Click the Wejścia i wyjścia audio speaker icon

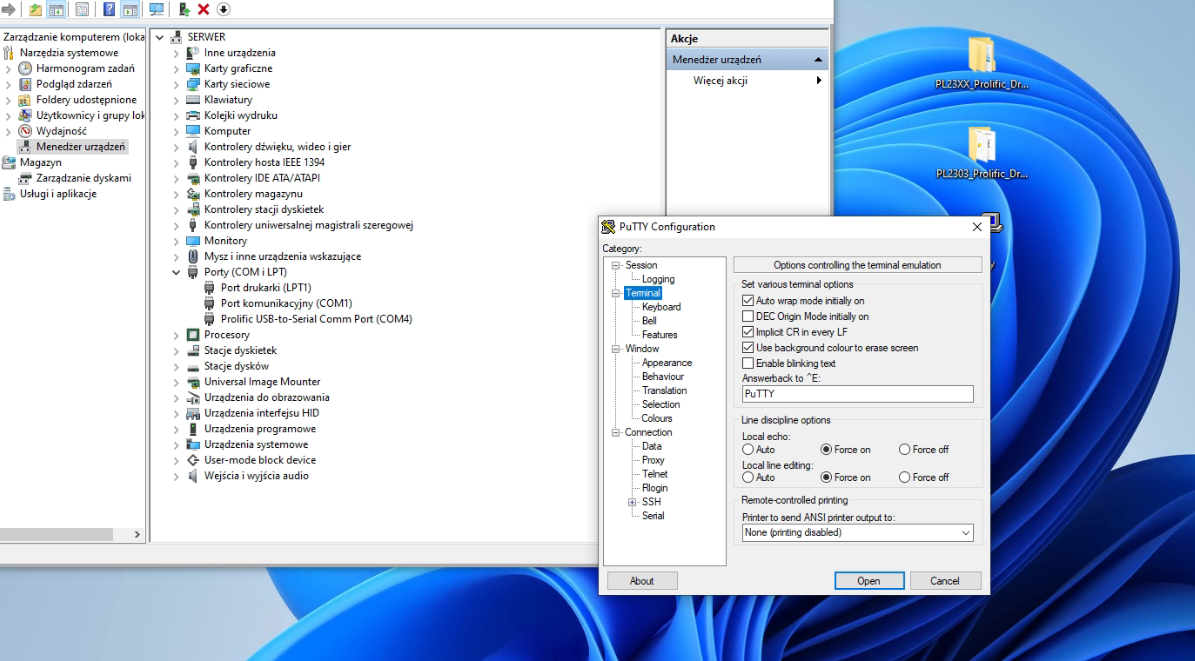193,476
